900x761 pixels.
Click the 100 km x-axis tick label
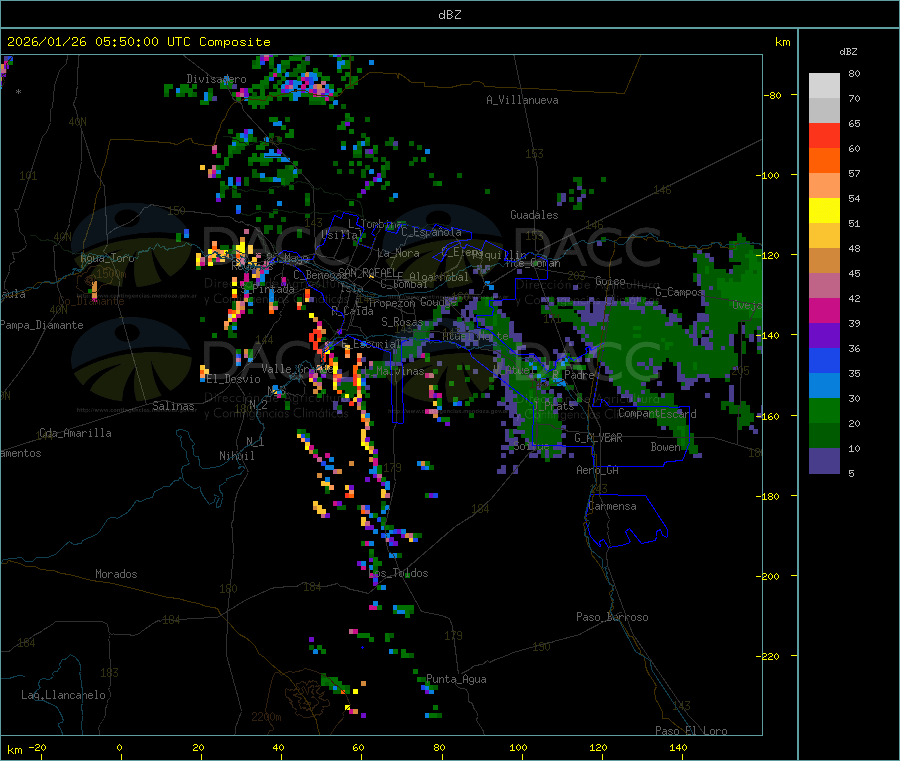tap(518, 747)
